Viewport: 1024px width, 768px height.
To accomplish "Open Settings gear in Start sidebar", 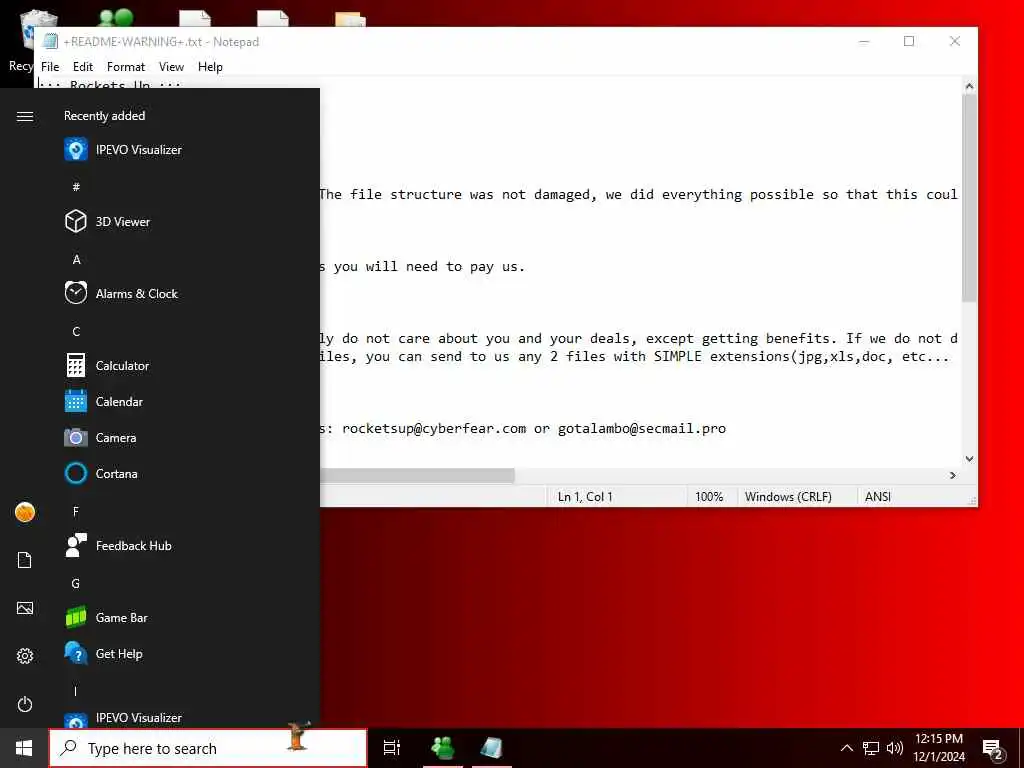I will pyautogui.click(x=25, y=656).
